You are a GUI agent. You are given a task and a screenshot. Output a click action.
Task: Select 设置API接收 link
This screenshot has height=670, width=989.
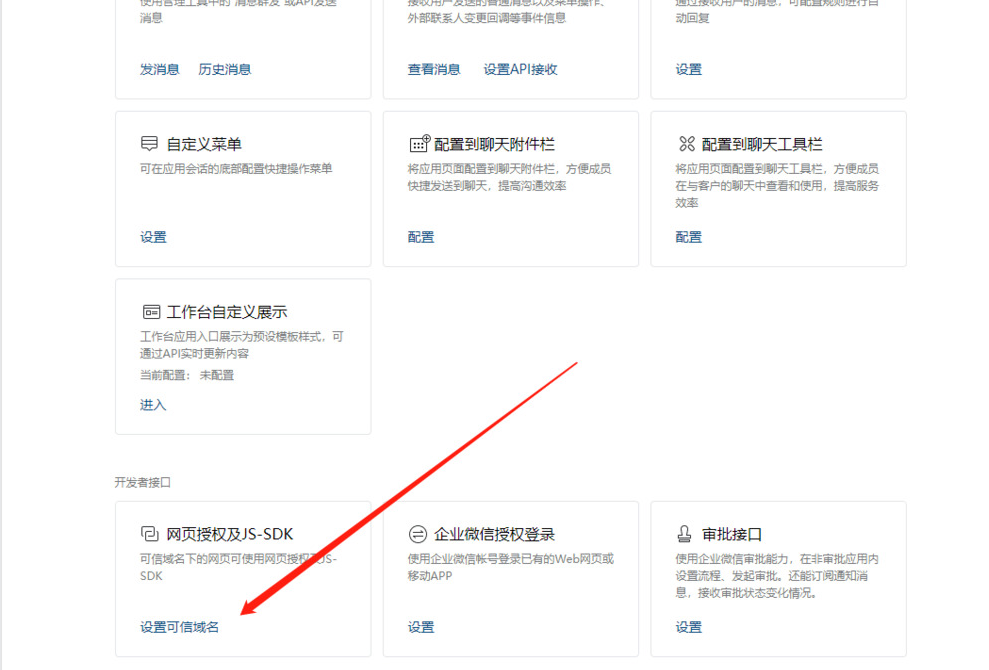(520, 69)
